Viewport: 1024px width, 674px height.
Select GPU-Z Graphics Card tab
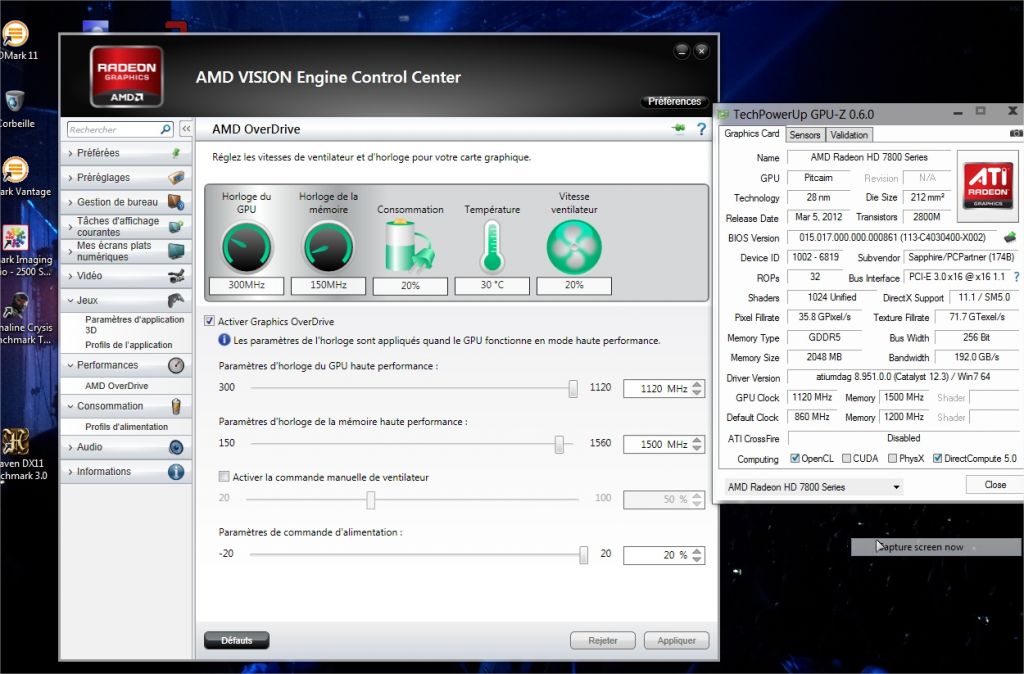752,133
